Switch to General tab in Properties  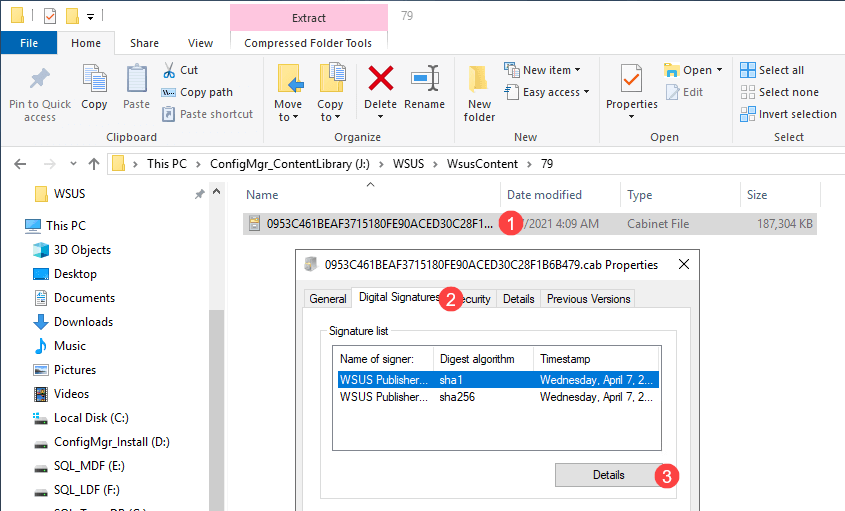pyautogui.click(x=328, y=299)
